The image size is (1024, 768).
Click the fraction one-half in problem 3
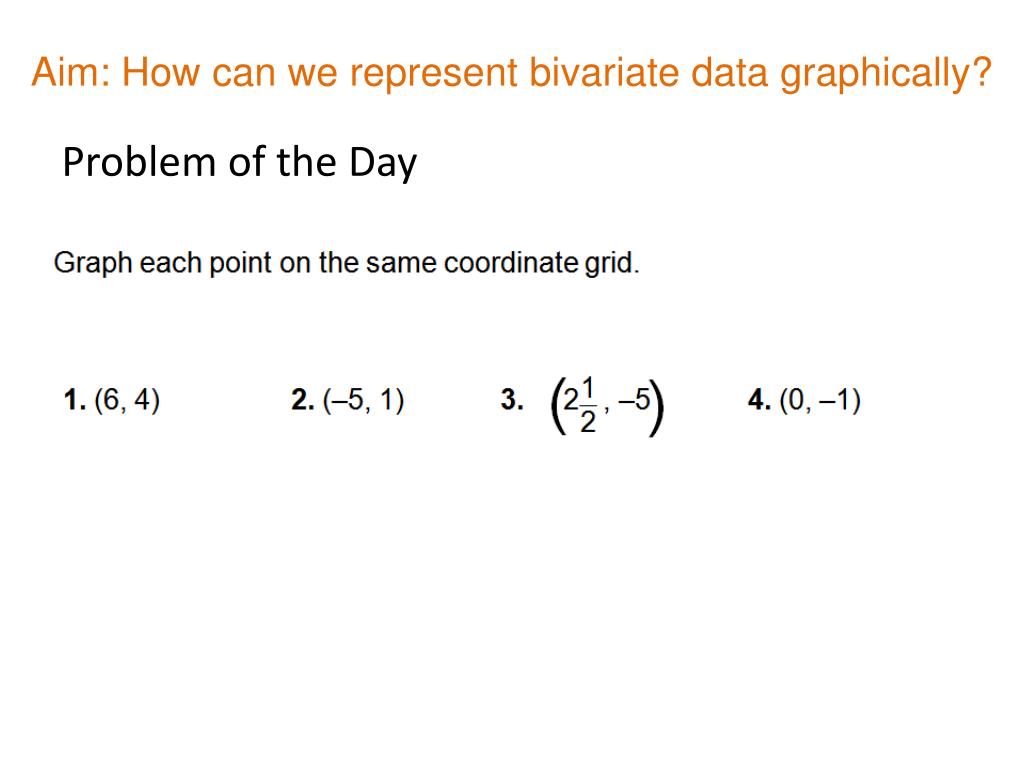[x=588, y=405]
